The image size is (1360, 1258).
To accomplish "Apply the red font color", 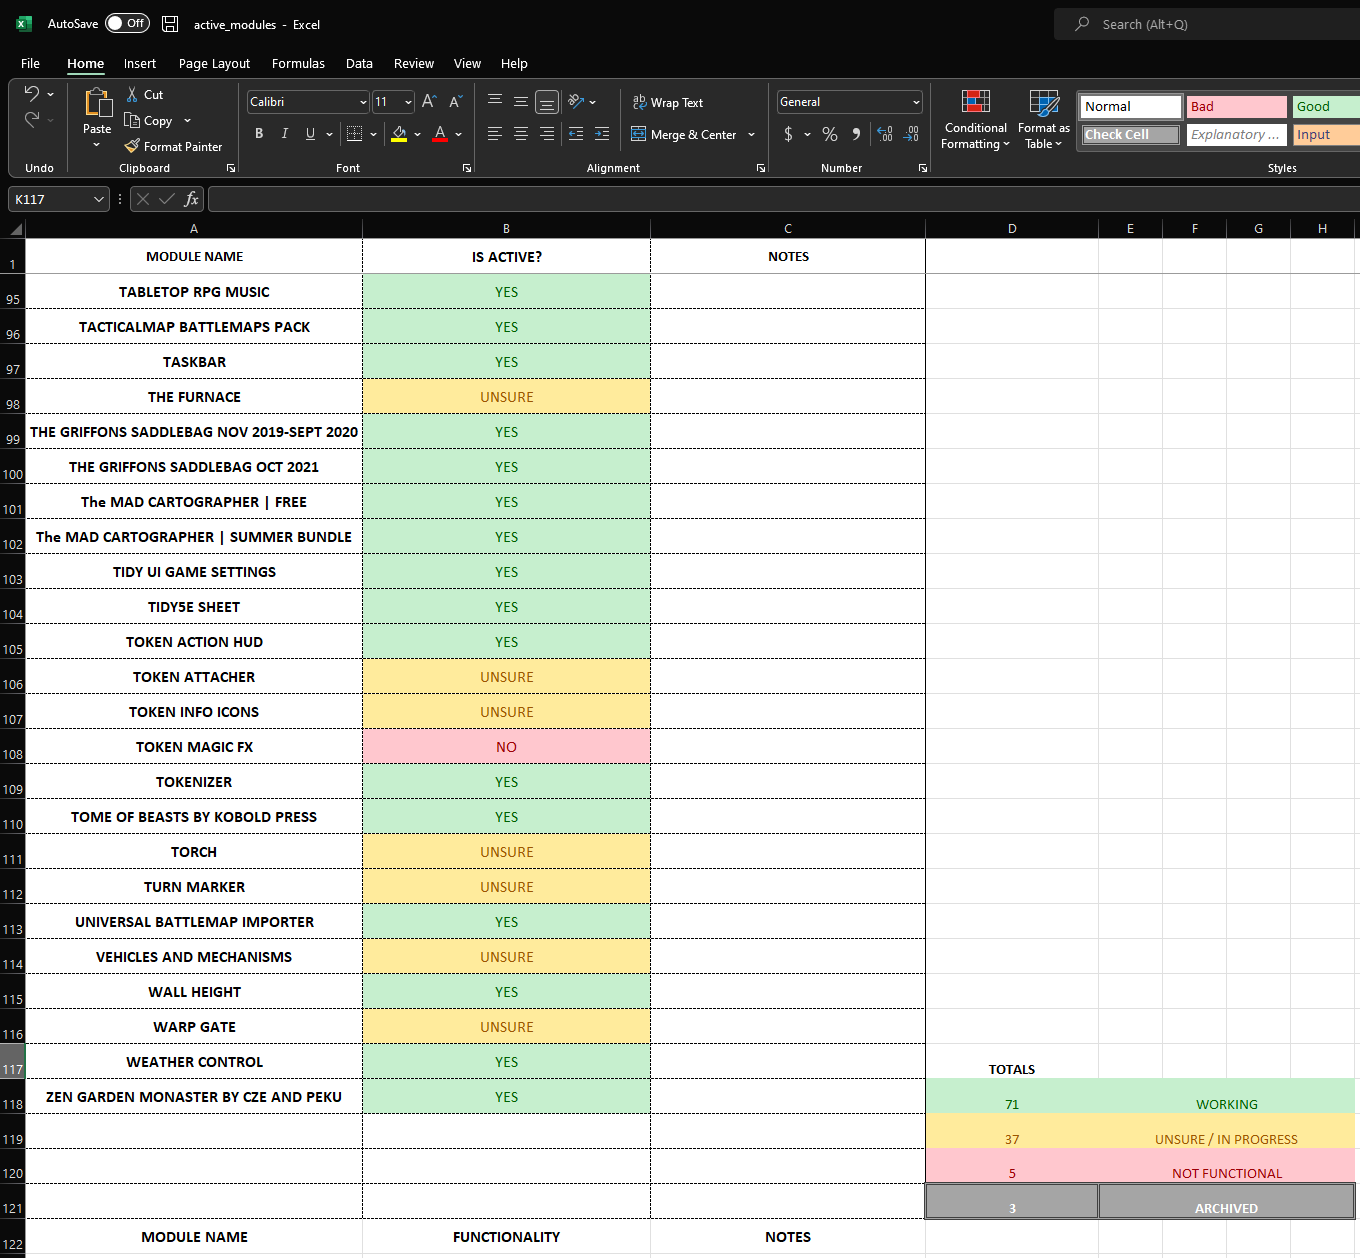I will [x=440, y=134].
